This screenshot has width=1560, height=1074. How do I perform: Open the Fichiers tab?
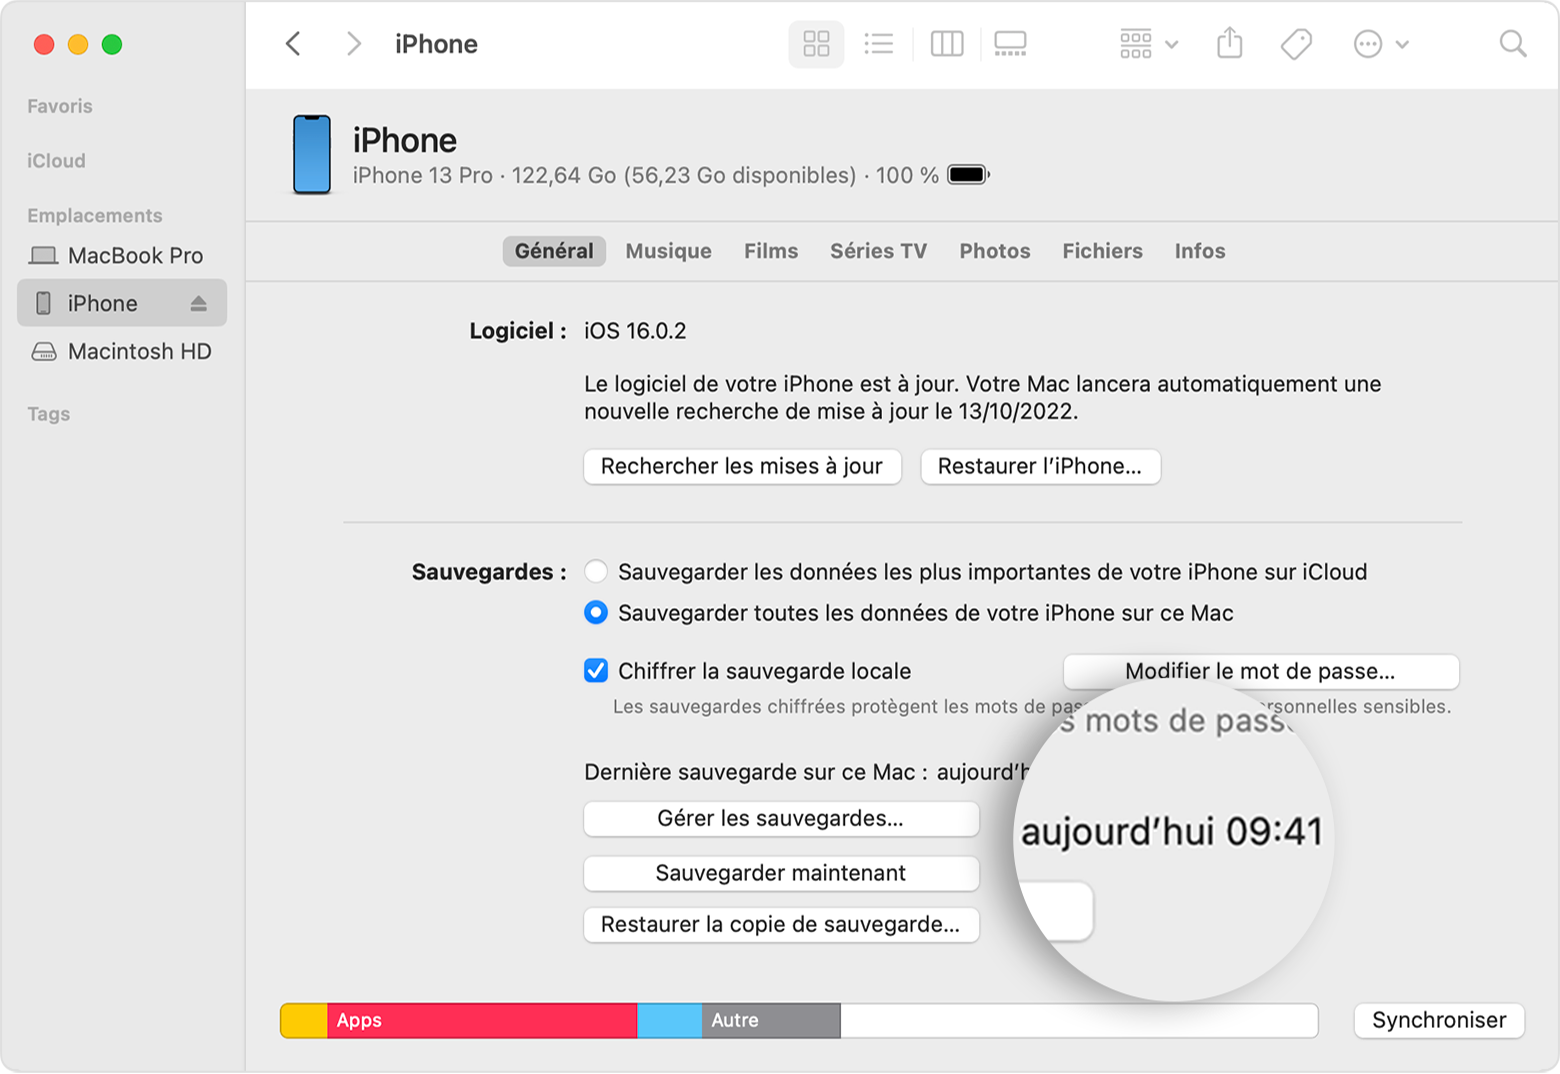click(1102, 251)
